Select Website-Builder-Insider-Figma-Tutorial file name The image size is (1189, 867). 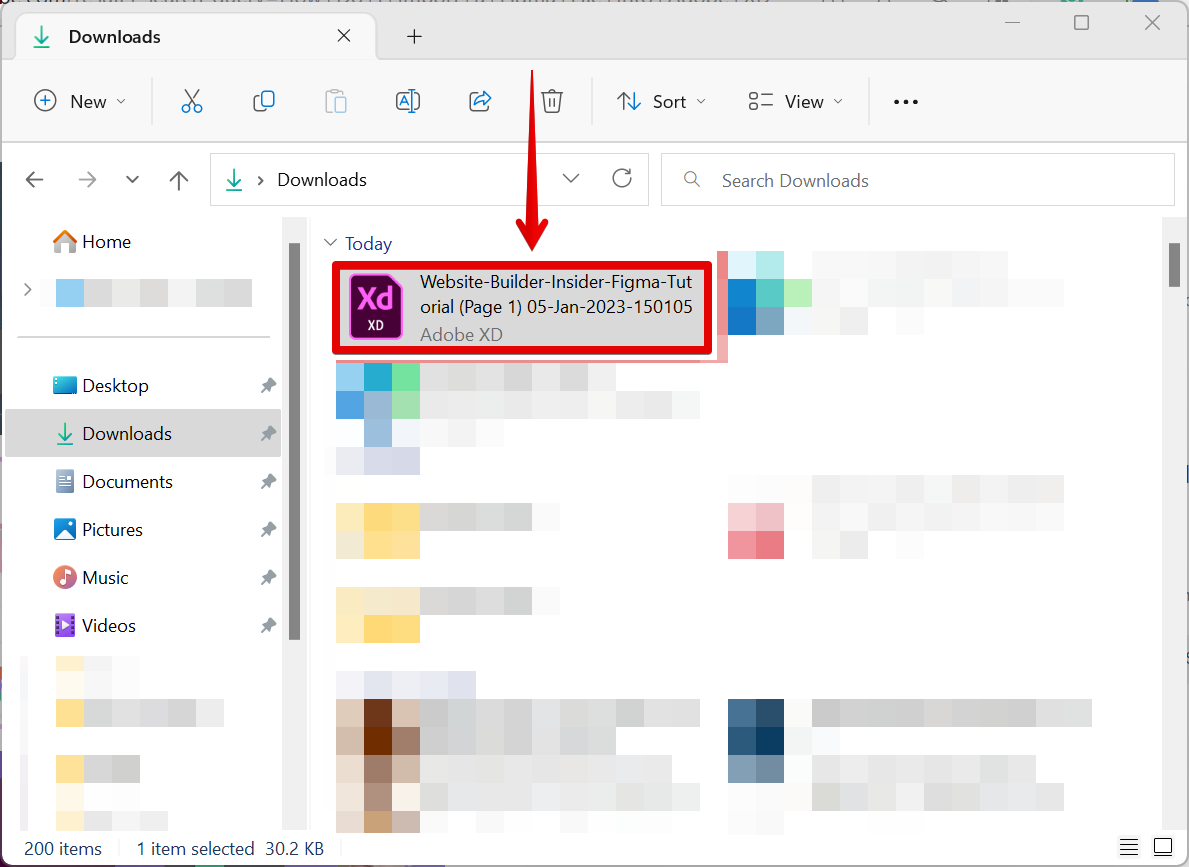(556, 294)
